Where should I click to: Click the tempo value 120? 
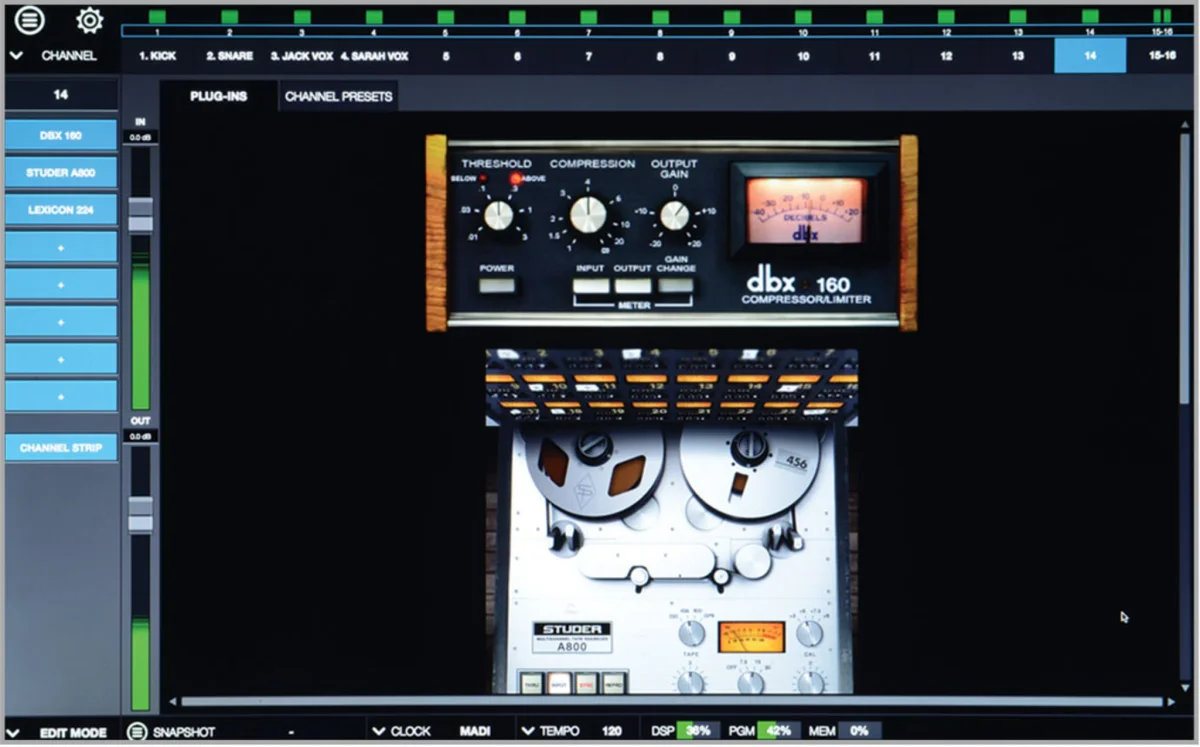(x=612, y=731)
